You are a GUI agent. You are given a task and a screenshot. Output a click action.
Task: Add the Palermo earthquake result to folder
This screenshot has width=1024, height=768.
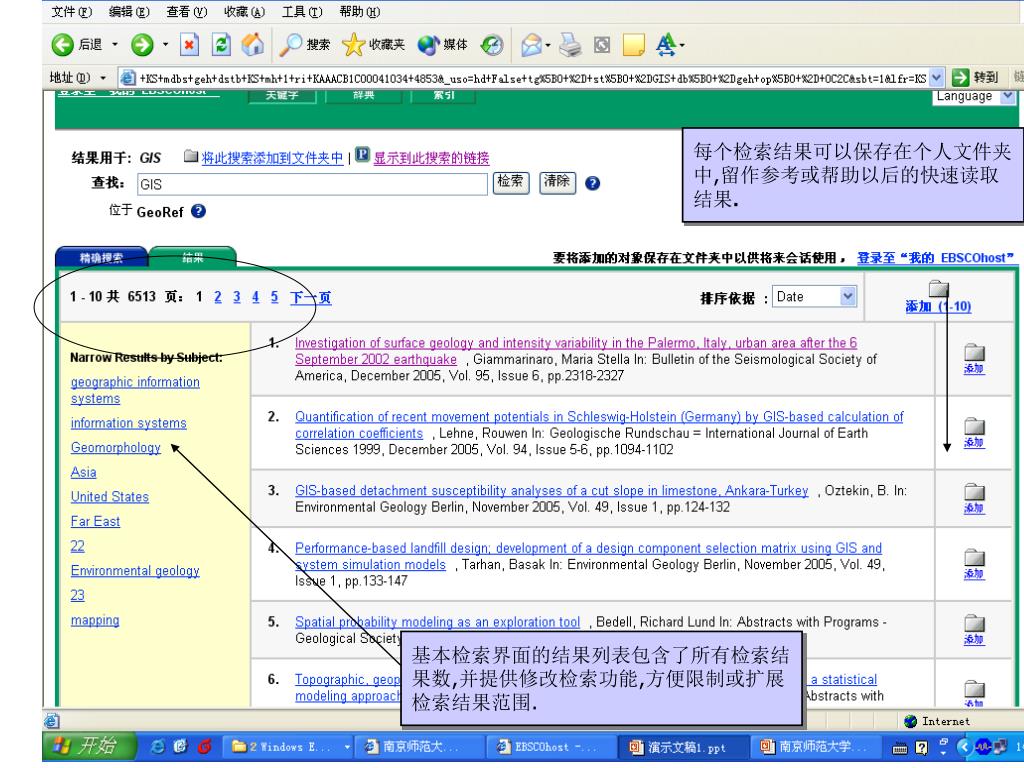[x=974, y=359]
